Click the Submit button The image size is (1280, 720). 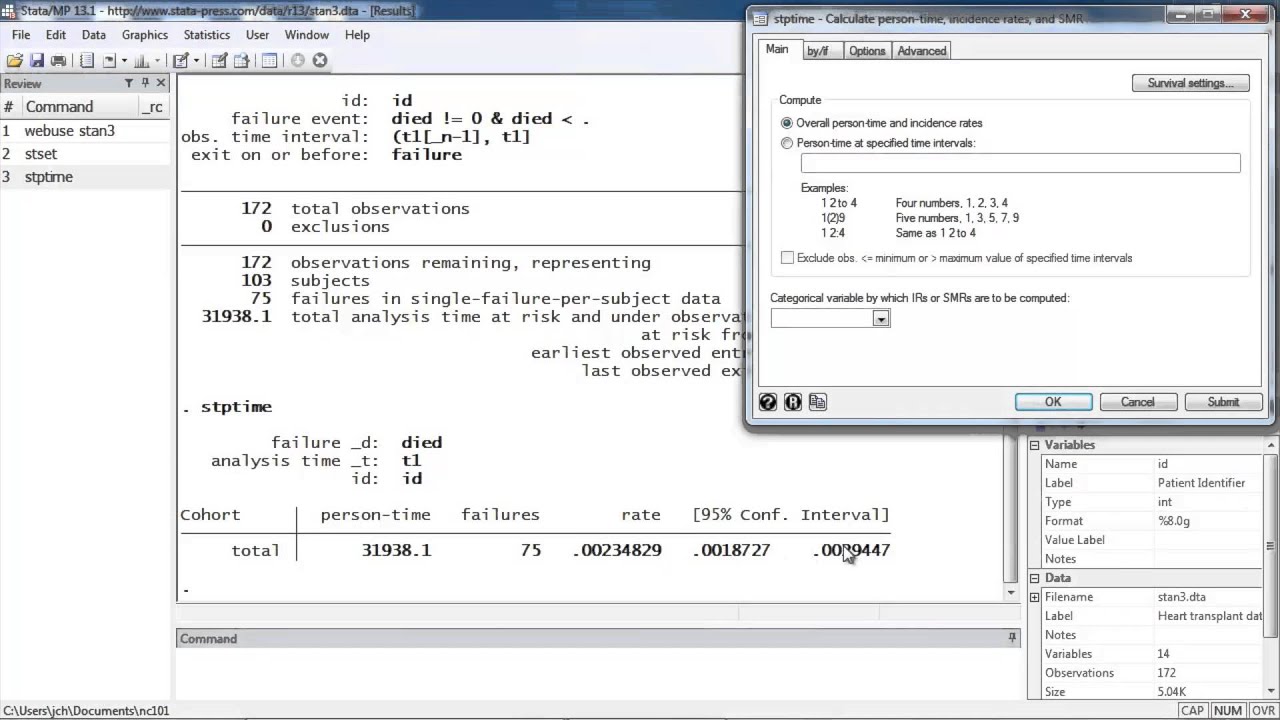click(1223, 402)
